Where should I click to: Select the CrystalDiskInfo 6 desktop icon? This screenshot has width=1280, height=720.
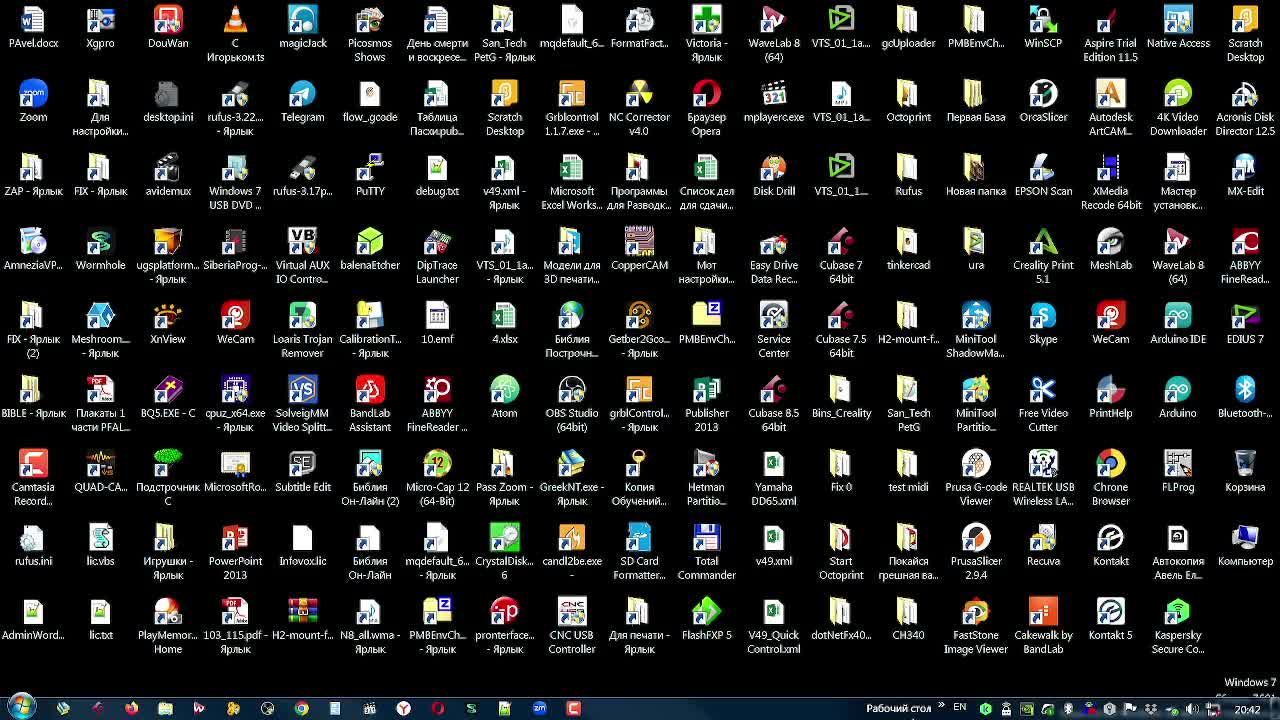coord(504,540)
